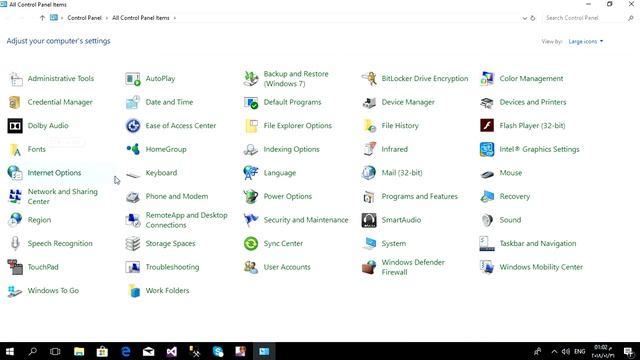Click the Speech Recognition link
Screen dimensions: 640x360
60,244
